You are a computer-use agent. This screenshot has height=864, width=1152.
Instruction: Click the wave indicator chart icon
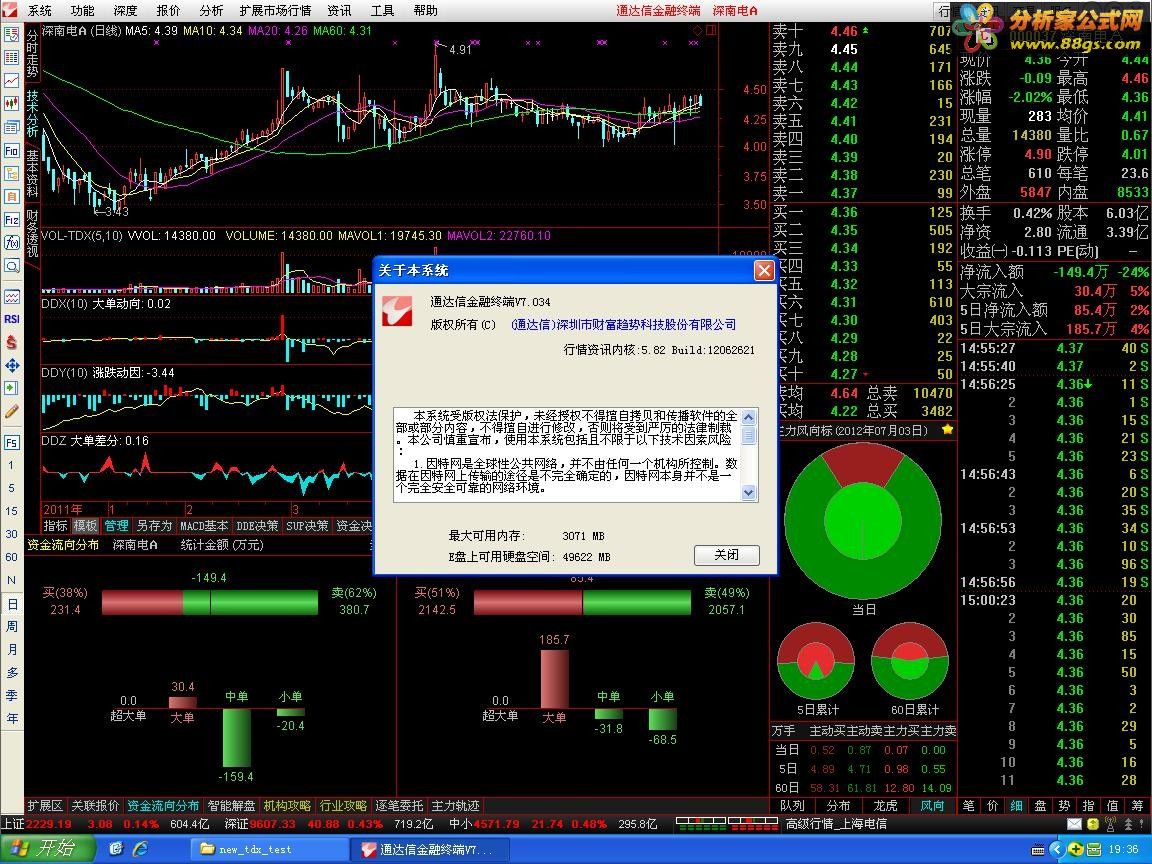coord(11,297)
